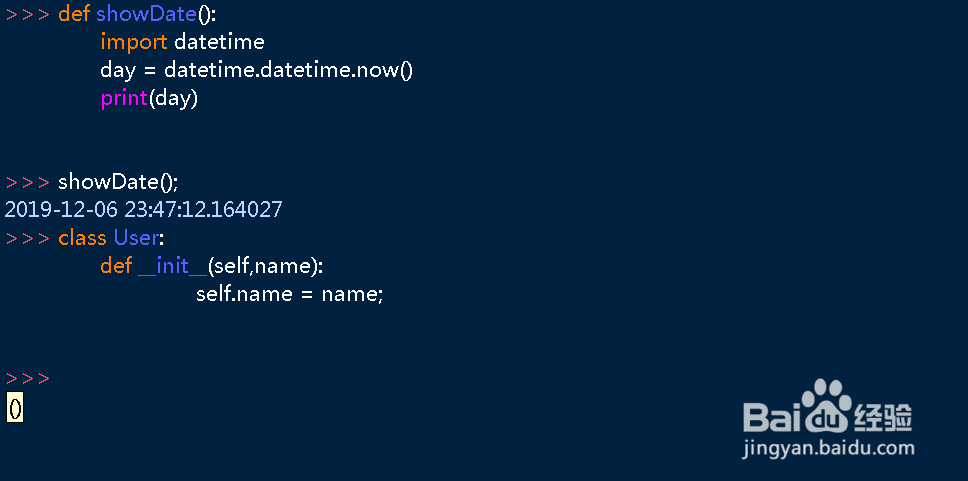This screenshot has width=968, height=481.
Task: Click the "(day)" argument after print
Action: 174,99
